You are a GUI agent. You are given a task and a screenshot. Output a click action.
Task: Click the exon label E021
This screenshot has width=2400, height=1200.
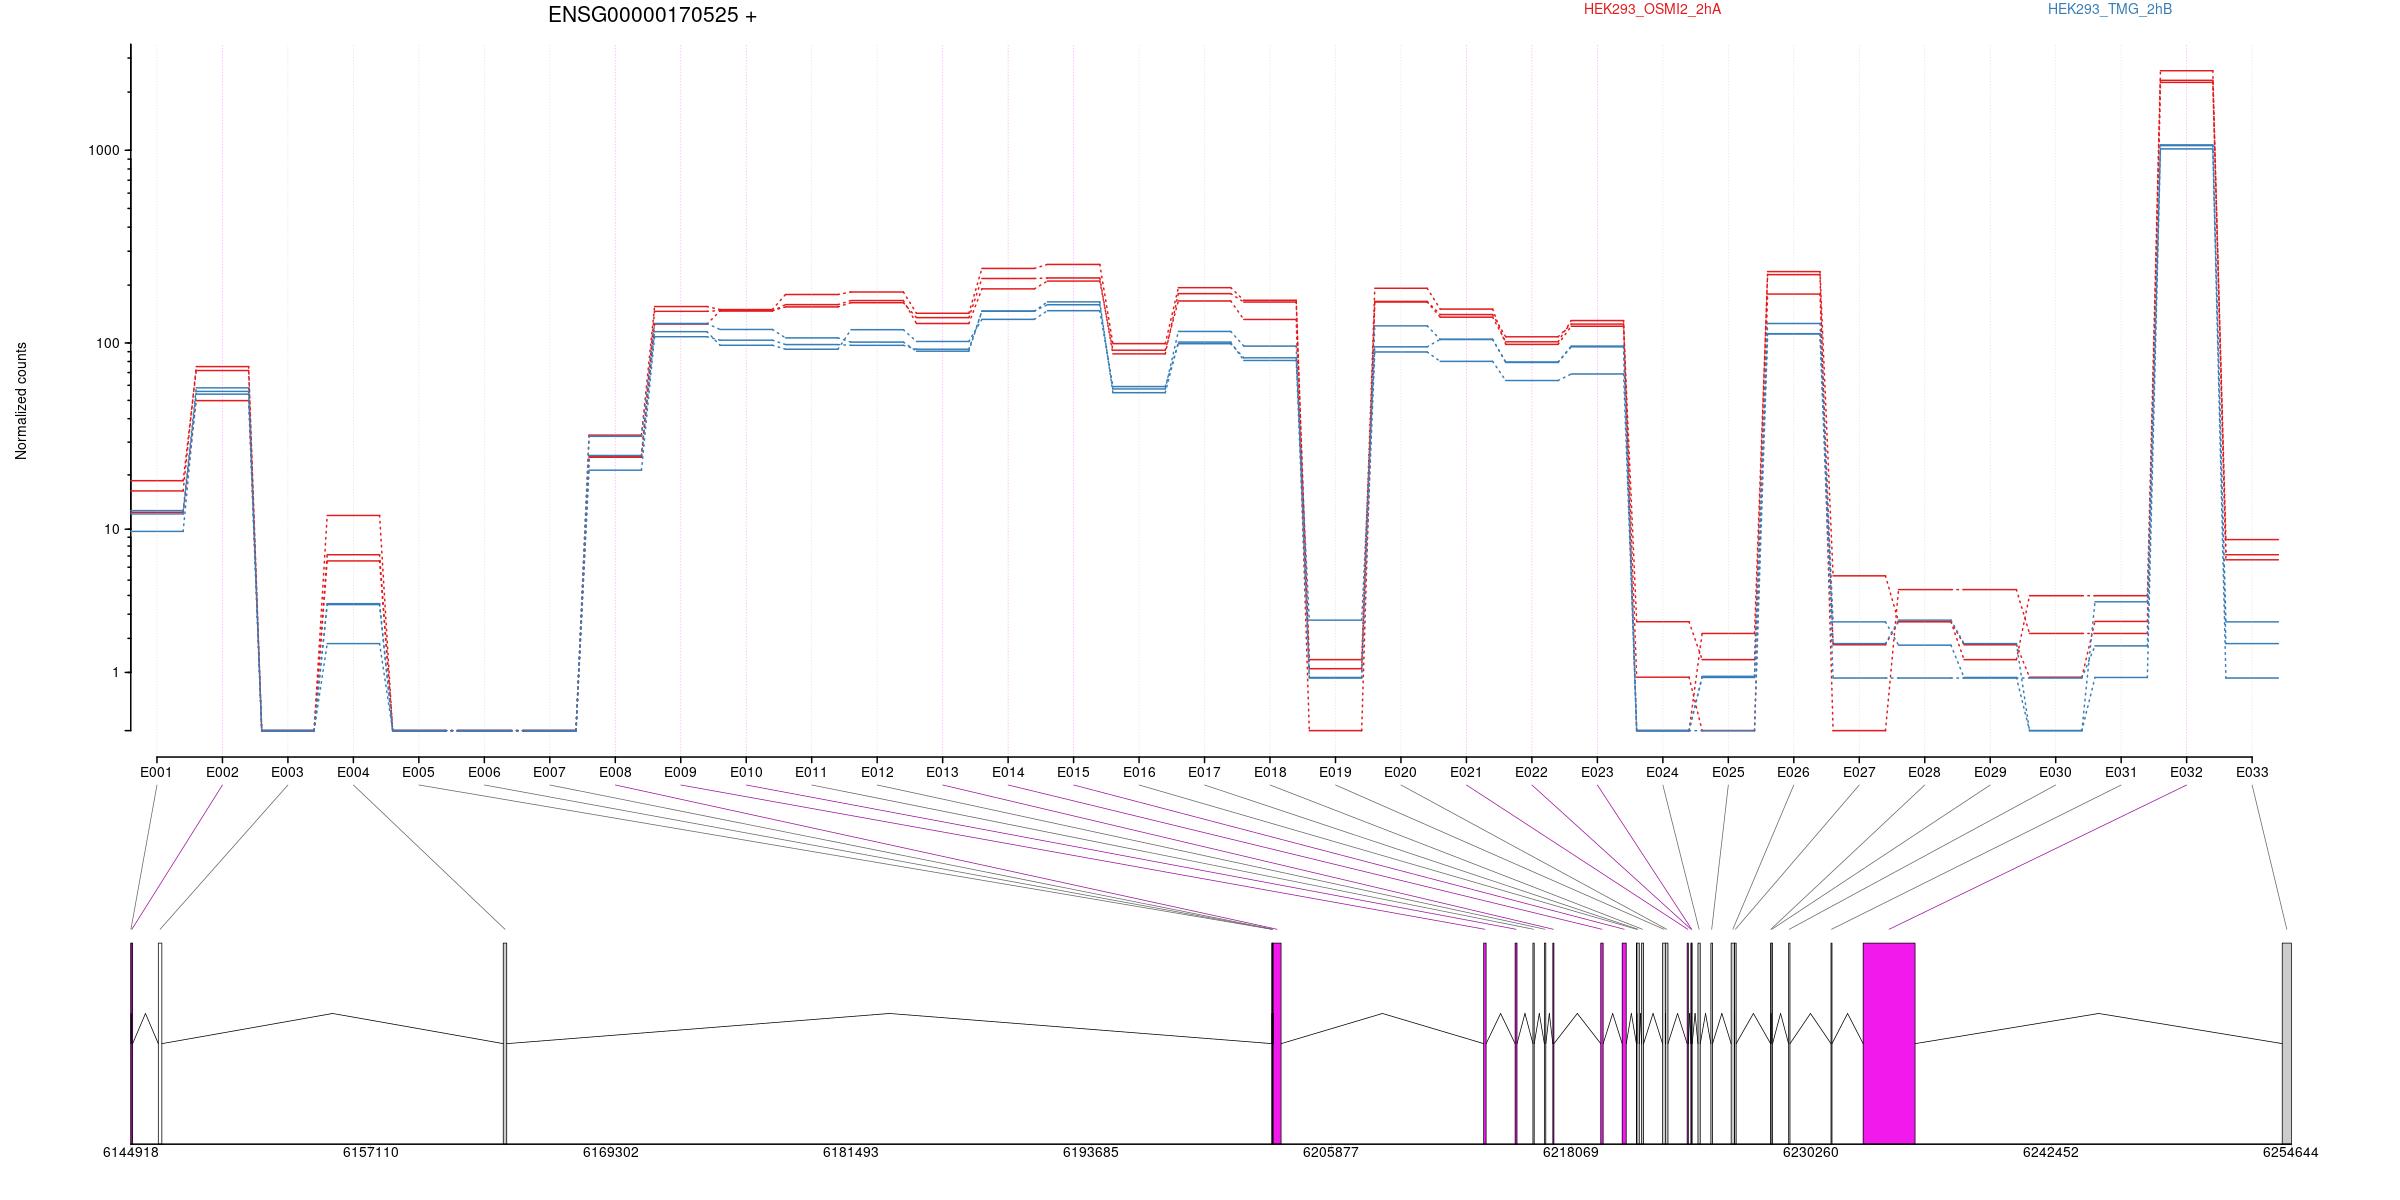coord(1466,772)
